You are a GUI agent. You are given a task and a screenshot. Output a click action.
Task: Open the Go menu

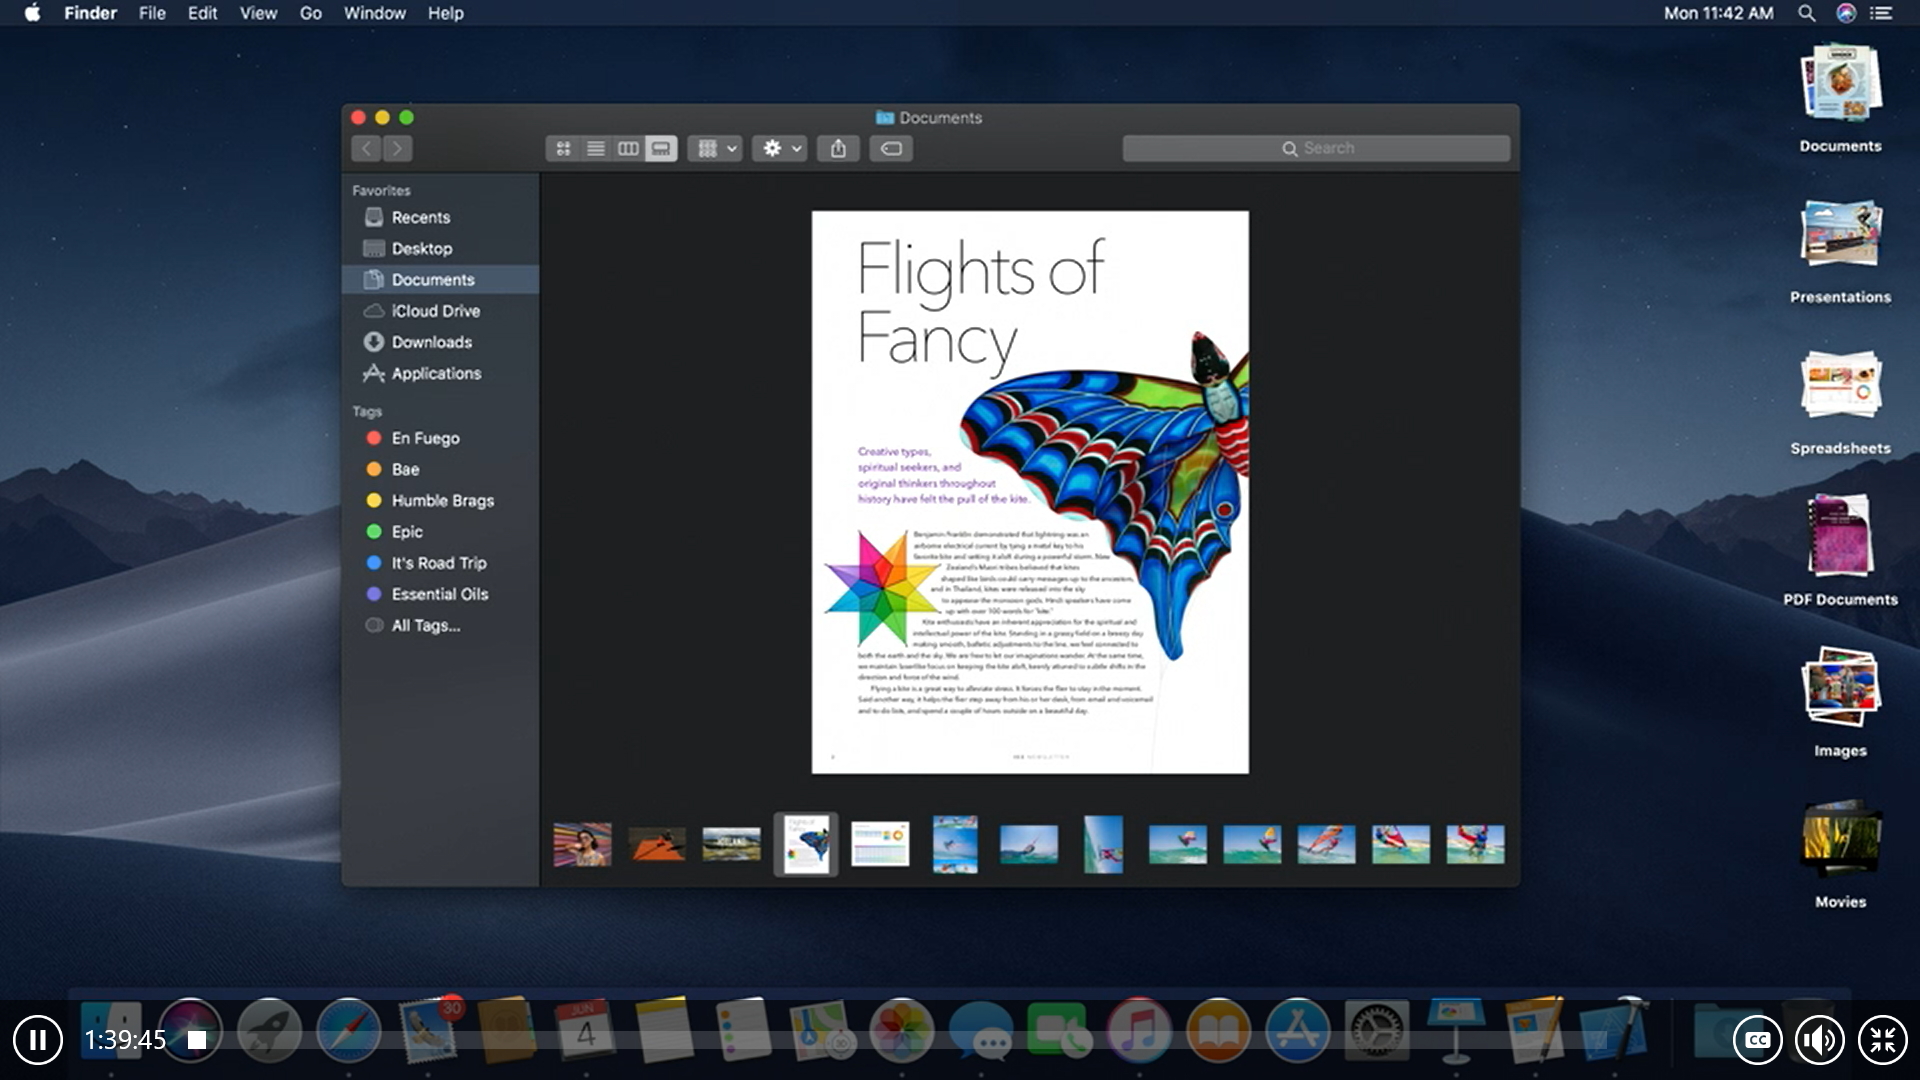[310, 13]
